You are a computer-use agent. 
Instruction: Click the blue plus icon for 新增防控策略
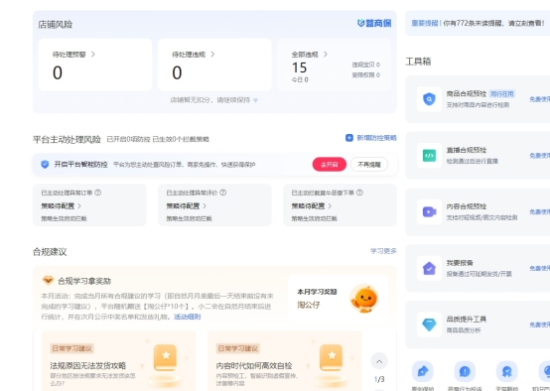(x=349, y=138)
